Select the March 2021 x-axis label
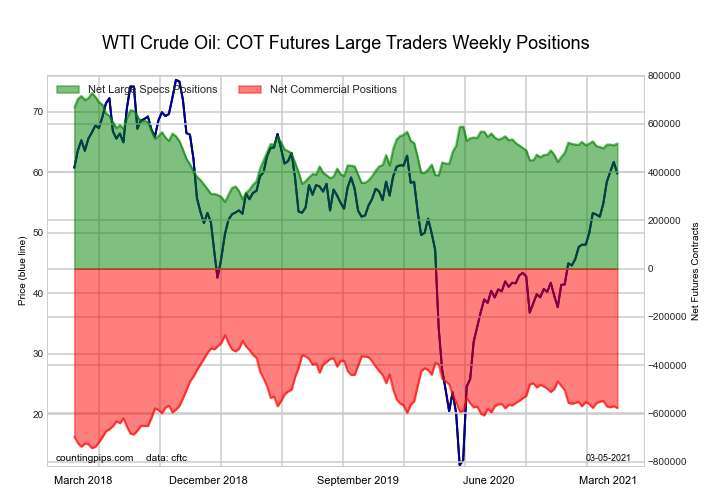720x504 pixels. coord(608,480)
